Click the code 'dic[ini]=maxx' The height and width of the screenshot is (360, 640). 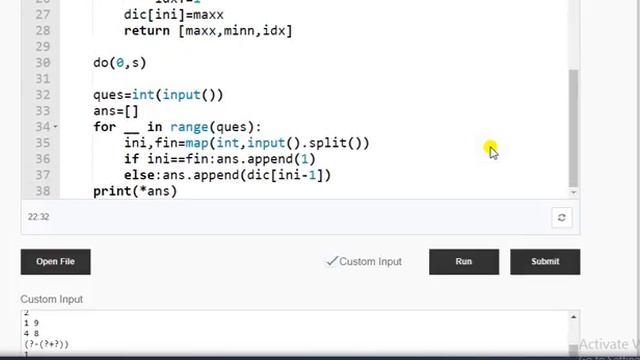pos(174,15)
